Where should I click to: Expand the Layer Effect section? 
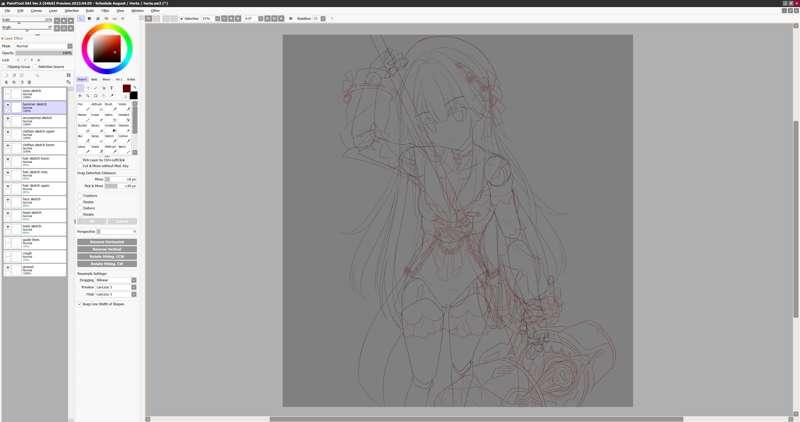(x=13, y=38)
